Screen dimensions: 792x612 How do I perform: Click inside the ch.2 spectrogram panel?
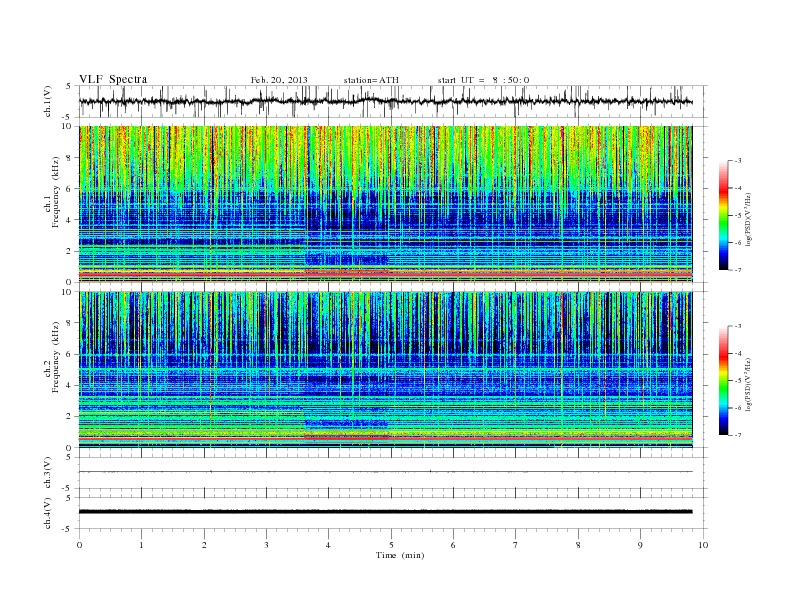click(x=385, y=370)
